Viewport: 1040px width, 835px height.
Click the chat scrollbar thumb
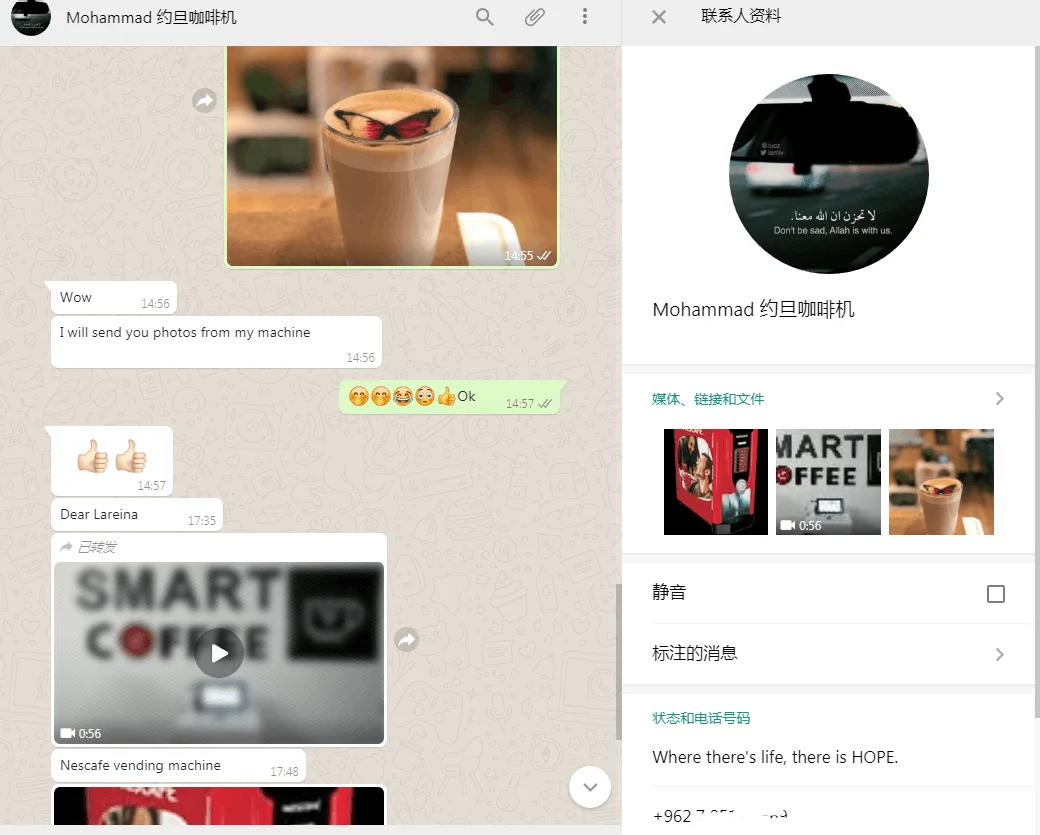pyautogui.click(x=618, y=662)
